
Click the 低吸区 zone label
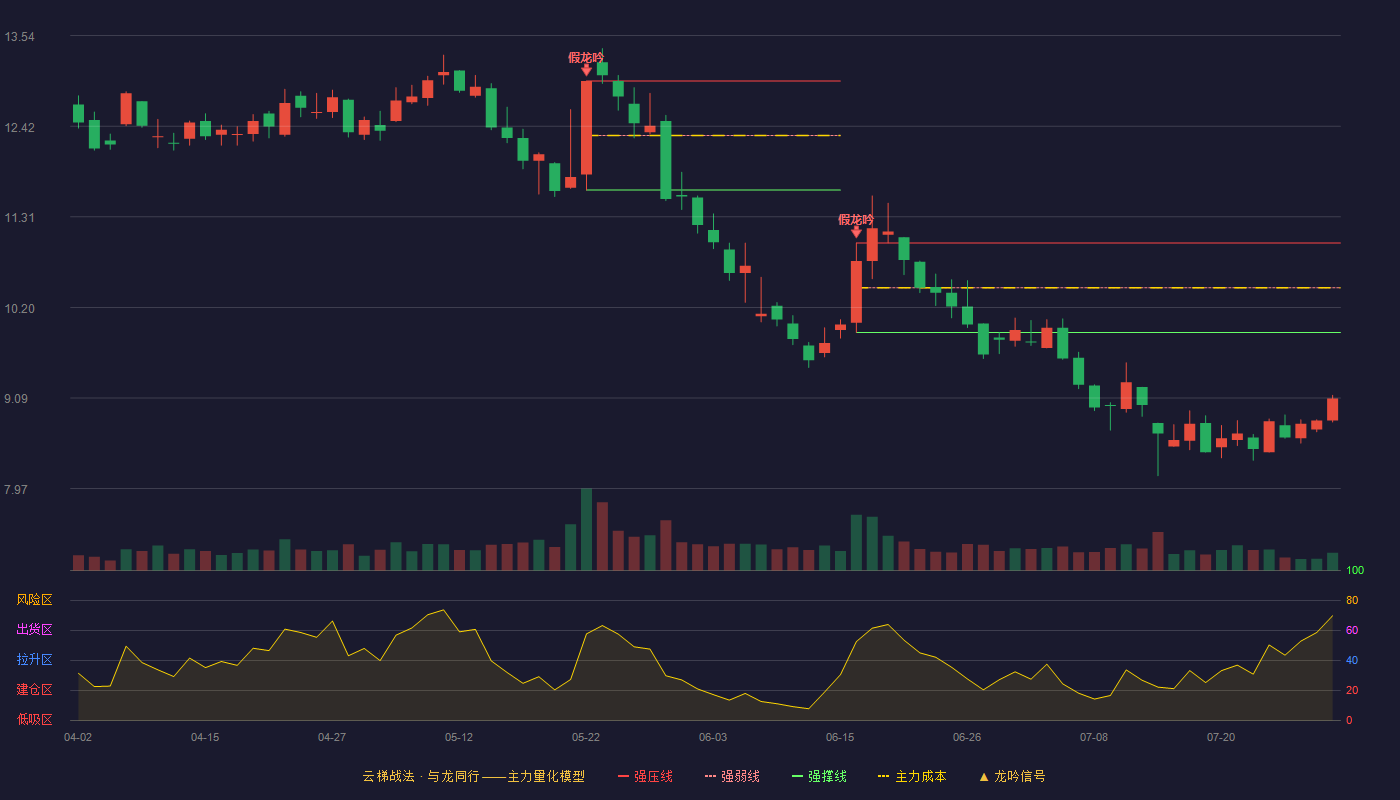point(34,719)
